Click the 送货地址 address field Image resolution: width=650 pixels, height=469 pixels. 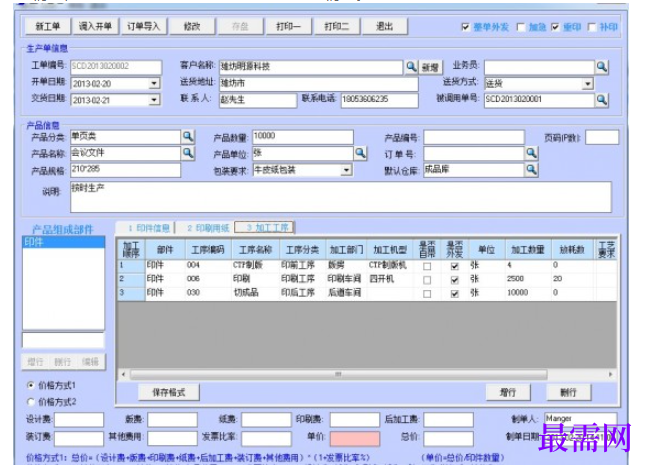point(318,83)
